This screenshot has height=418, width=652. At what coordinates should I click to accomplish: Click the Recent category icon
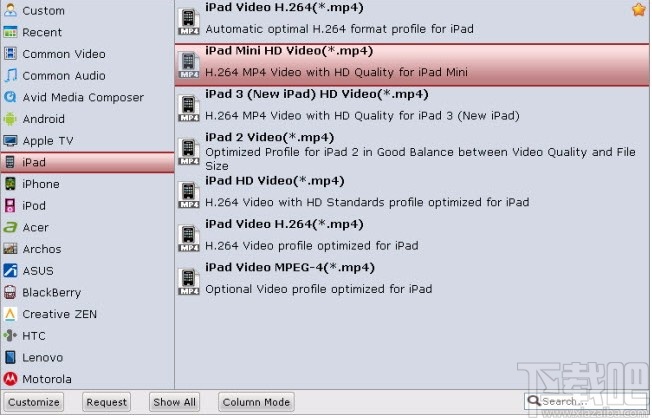point(10,32)
